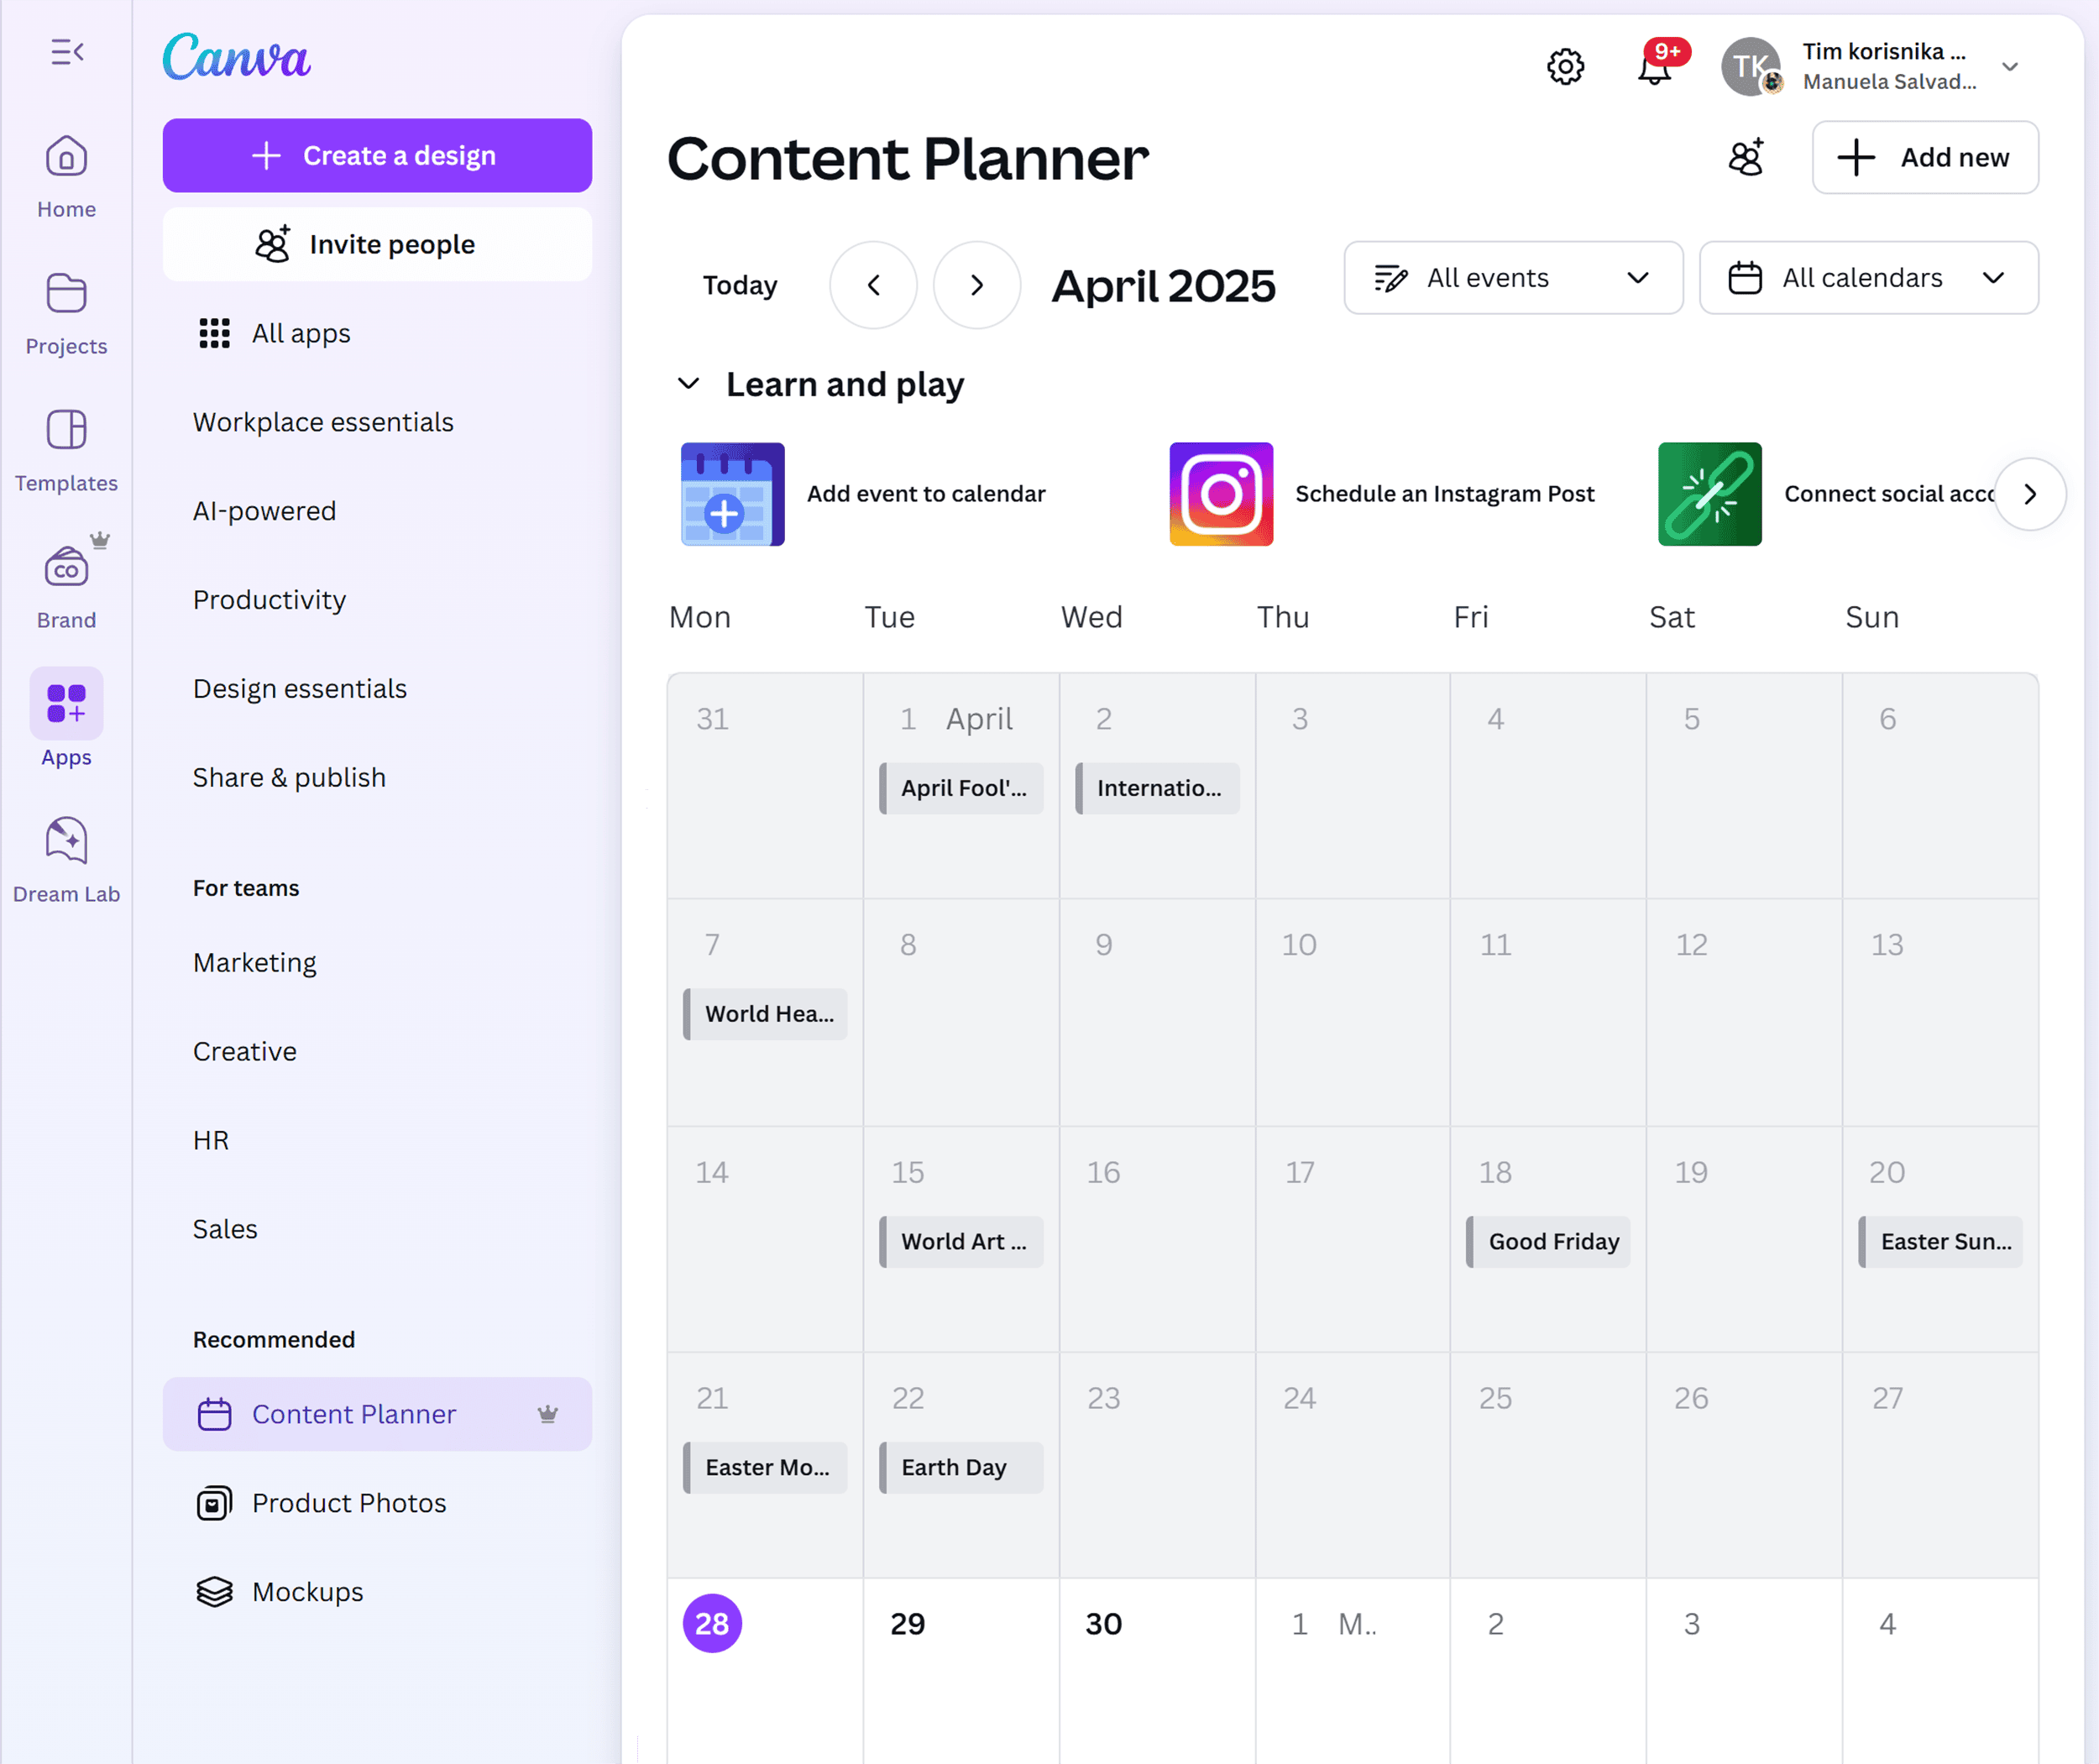
Task: Open Product Photos from the sidebar
Action: pyautogui.click(x=348, y=1502)
